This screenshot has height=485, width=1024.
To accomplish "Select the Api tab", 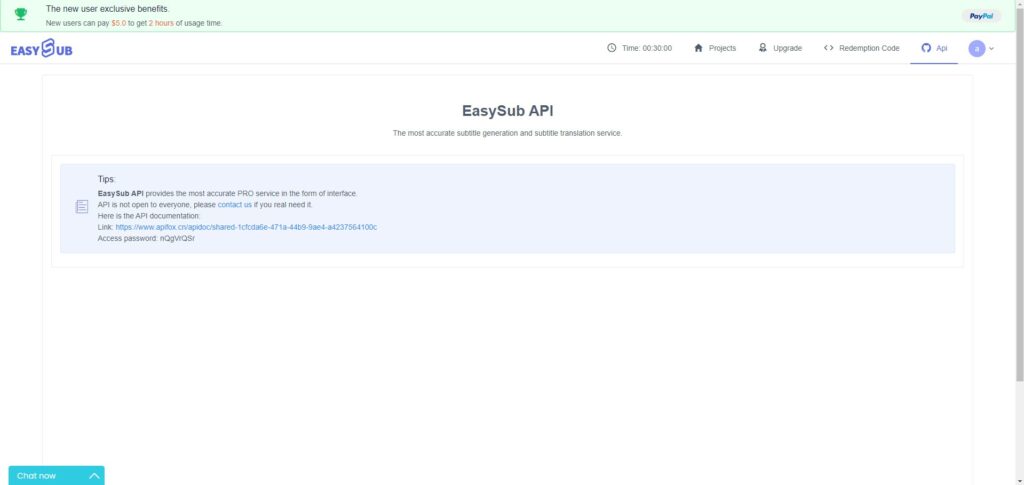I will [x=934, y=48].
